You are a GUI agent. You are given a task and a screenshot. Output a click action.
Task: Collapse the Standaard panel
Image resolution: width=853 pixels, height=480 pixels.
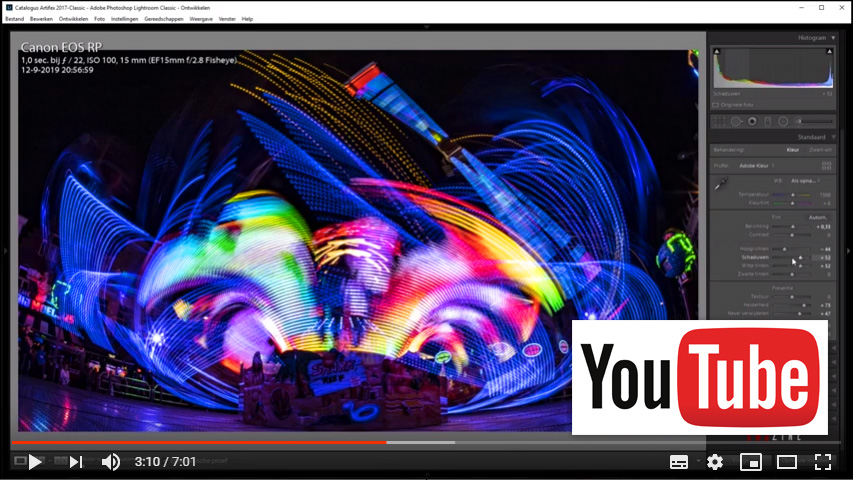833,137
